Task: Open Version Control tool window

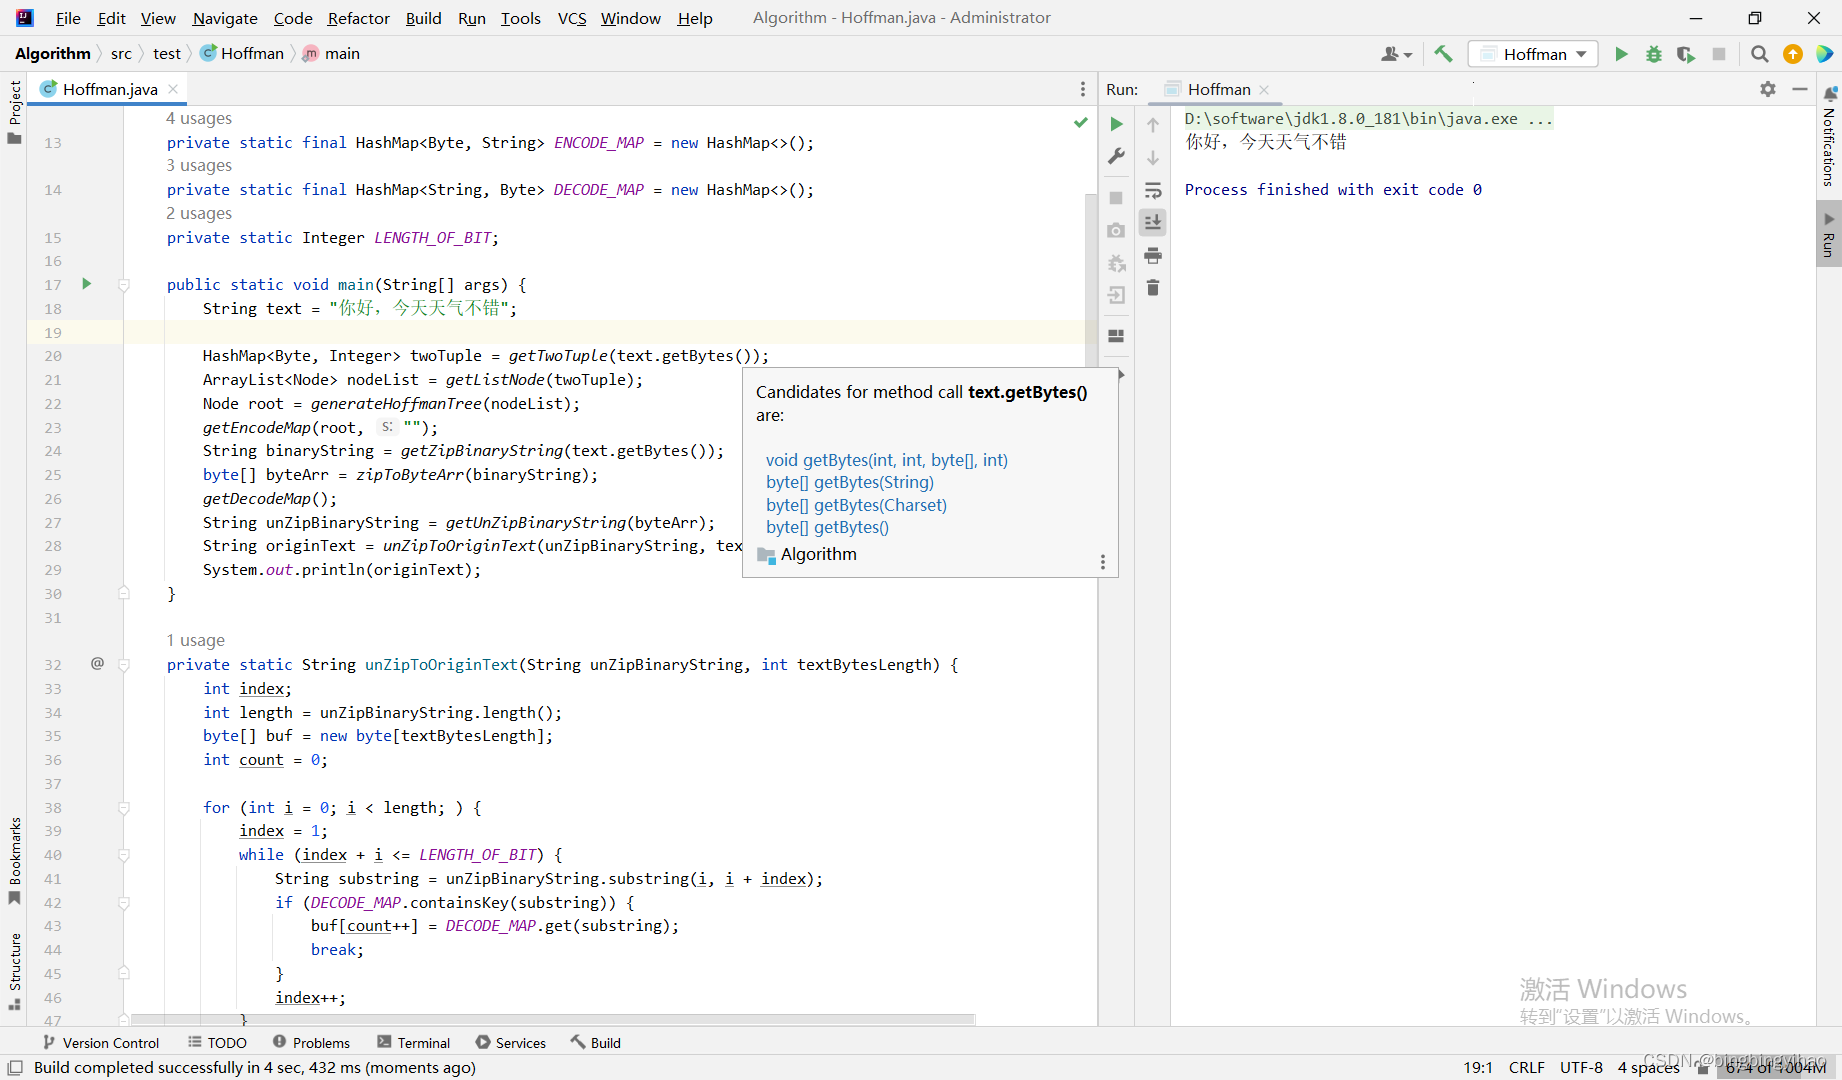Action: click(x=101, y=1042)
